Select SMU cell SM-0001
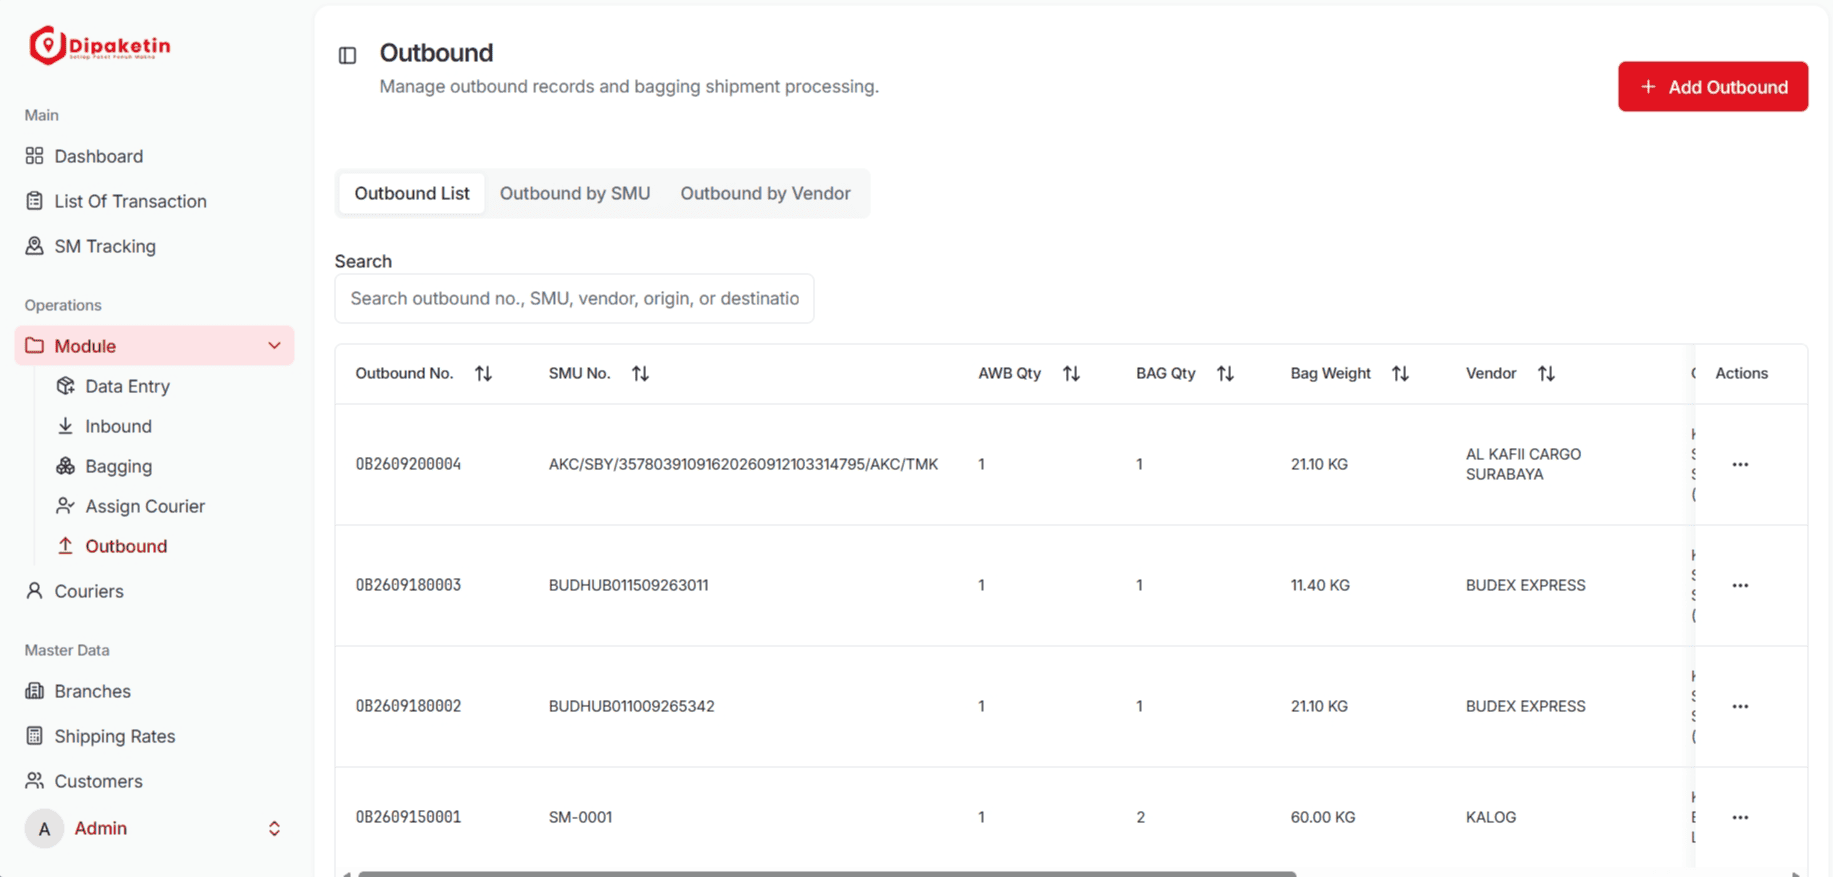This screenshot has width=1833, height=877. (x=580, y=817)
